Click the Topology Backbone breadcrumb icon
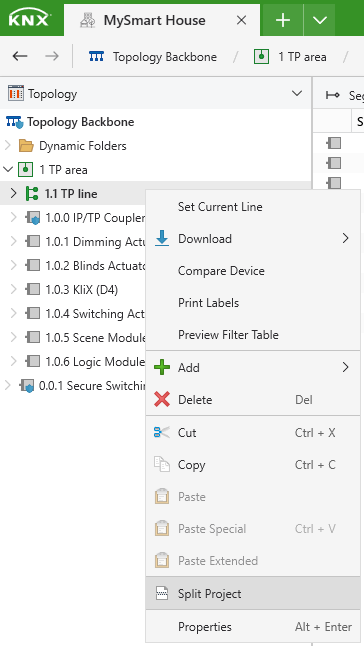Image resolution: width=364 pixels, height=646 pixels. (x=97, y=56)
